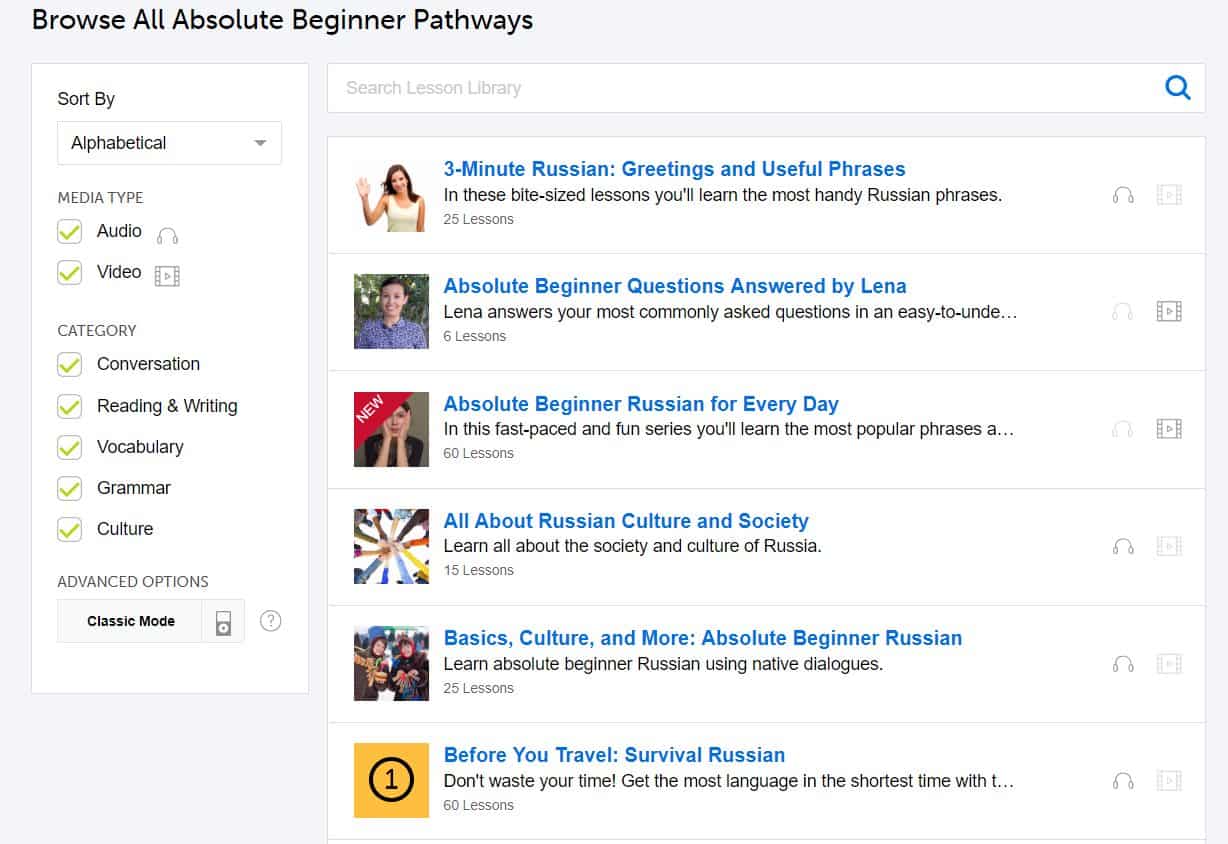
Task: Click headphones icon for 3-Minute Russian pathway
Action: (1123, 195)
